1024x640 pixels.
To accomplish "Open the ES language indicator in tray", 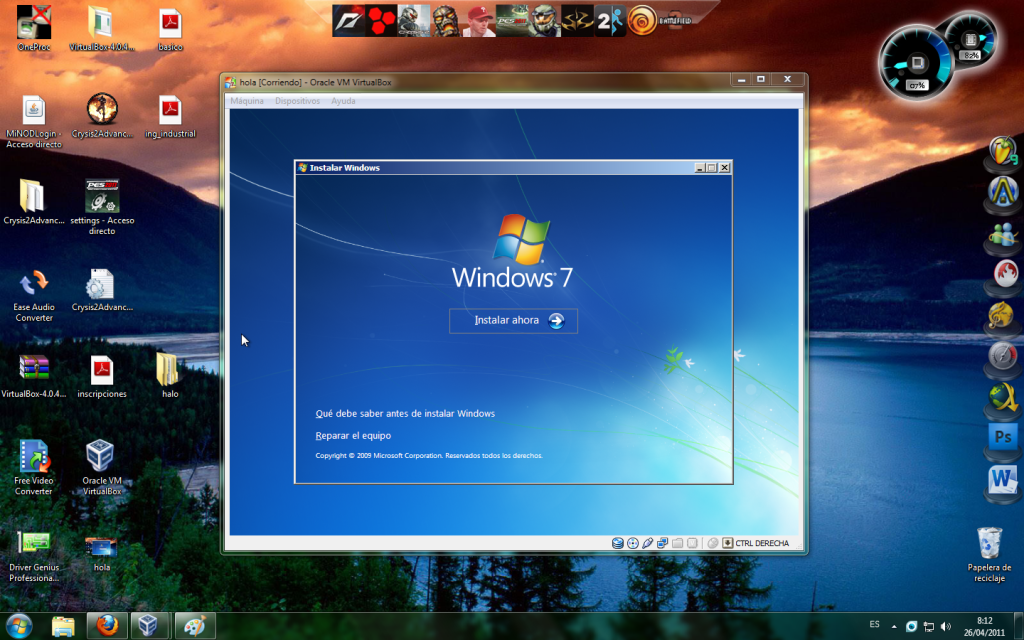I will pos(874,625).
